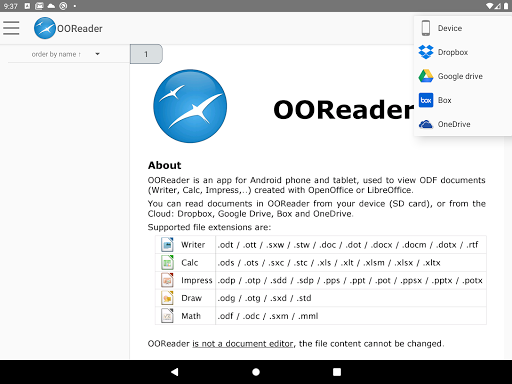Open the 'order by name' sort selector
Image resolution: width=512 pixels, height=384 pixels.
[x=65, y=54]
